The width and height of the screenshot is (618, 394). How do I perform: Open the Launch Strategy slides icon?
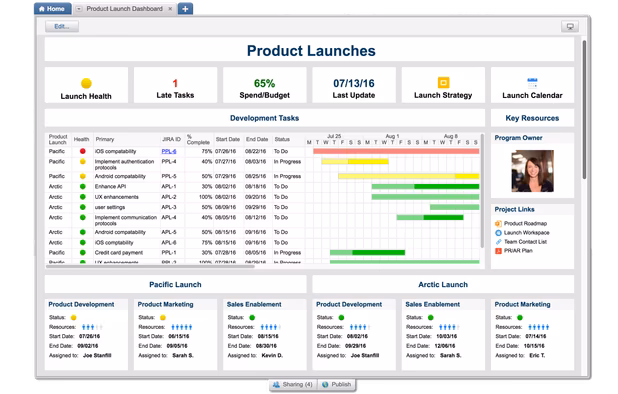click(x=443, y=82)
